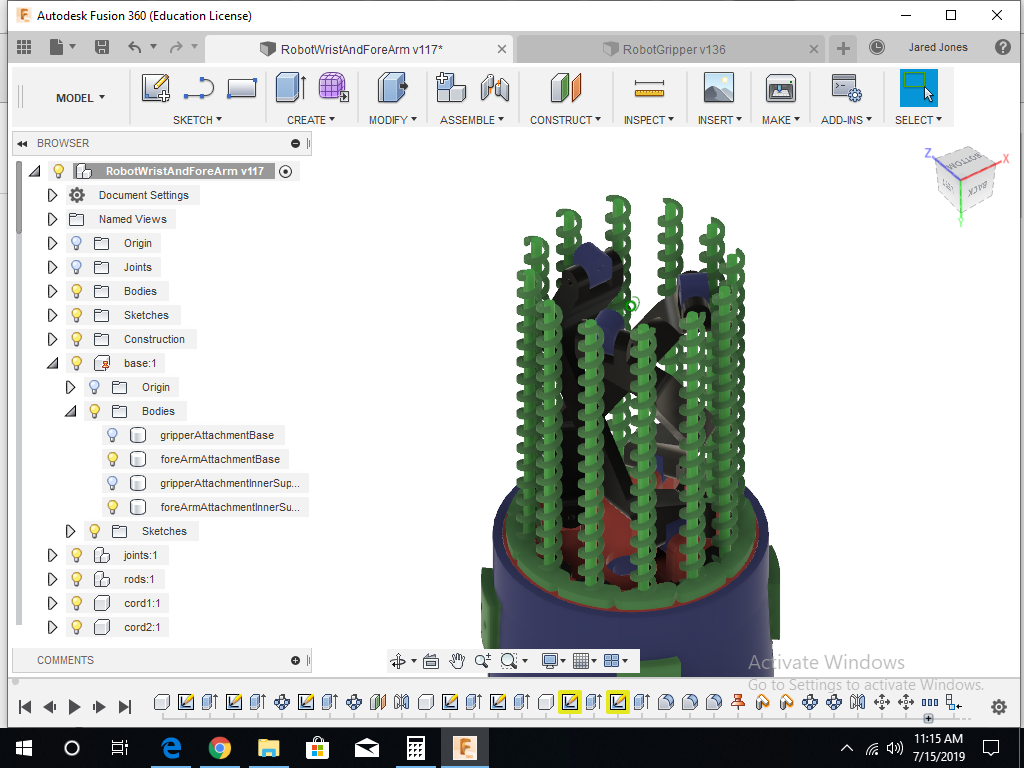Open the ASSEMBLE menu
The height and width of the screenshot is (768, 1024).
(472, 120)
